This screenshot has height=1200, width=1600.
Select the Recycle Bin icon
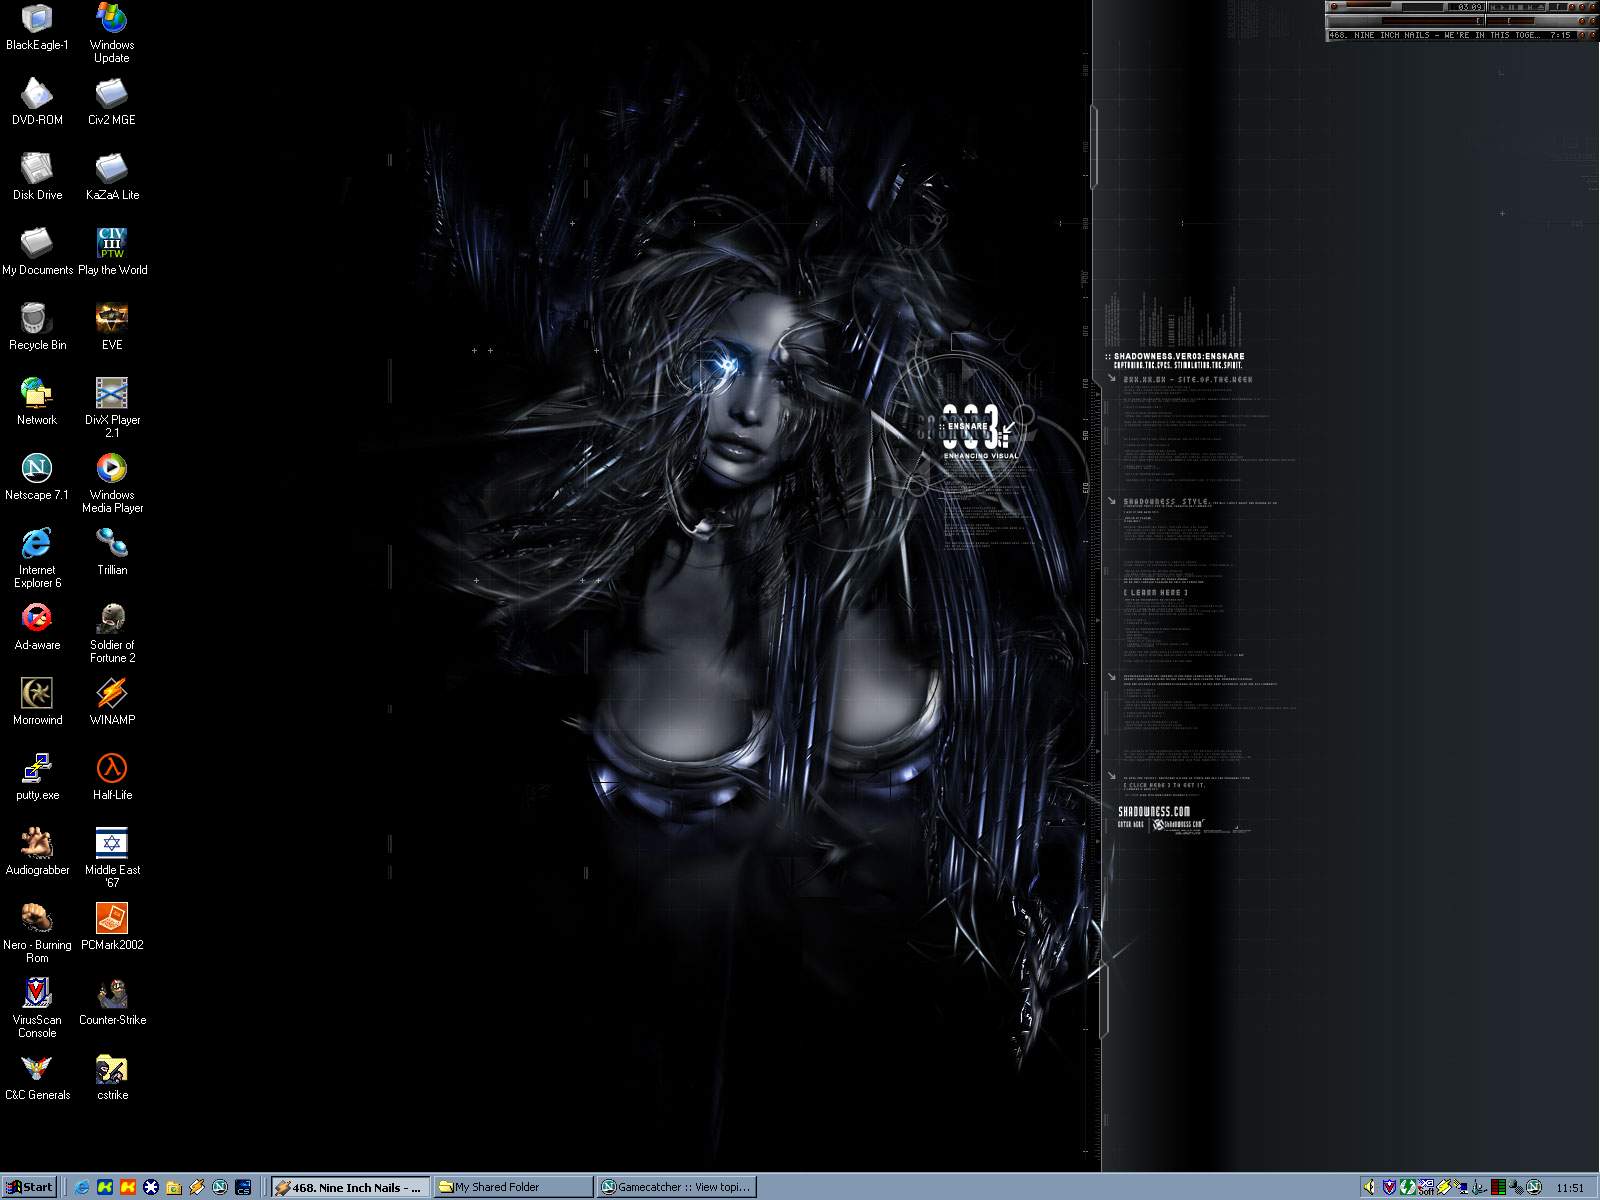pyautogui.click(x=37, y=327)
